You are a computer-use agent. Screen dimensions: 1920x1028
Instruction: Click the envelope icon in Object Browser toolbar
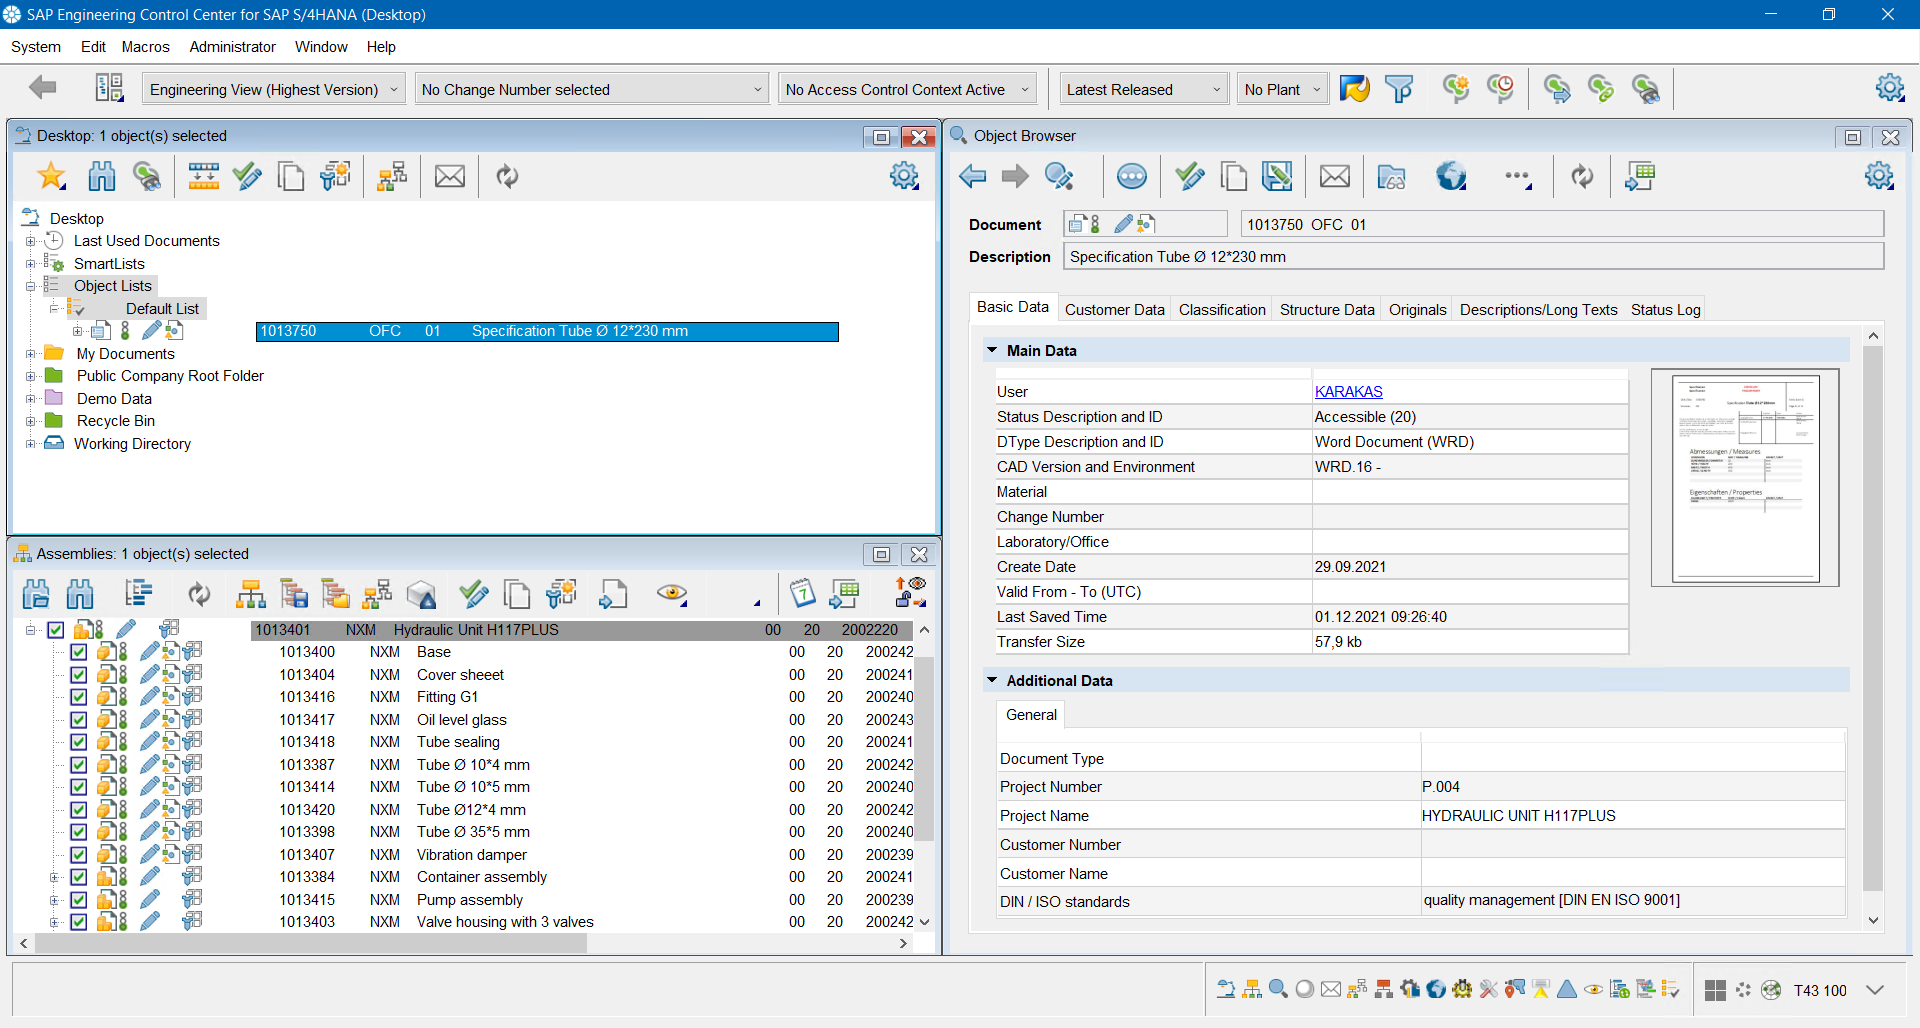1335,177
